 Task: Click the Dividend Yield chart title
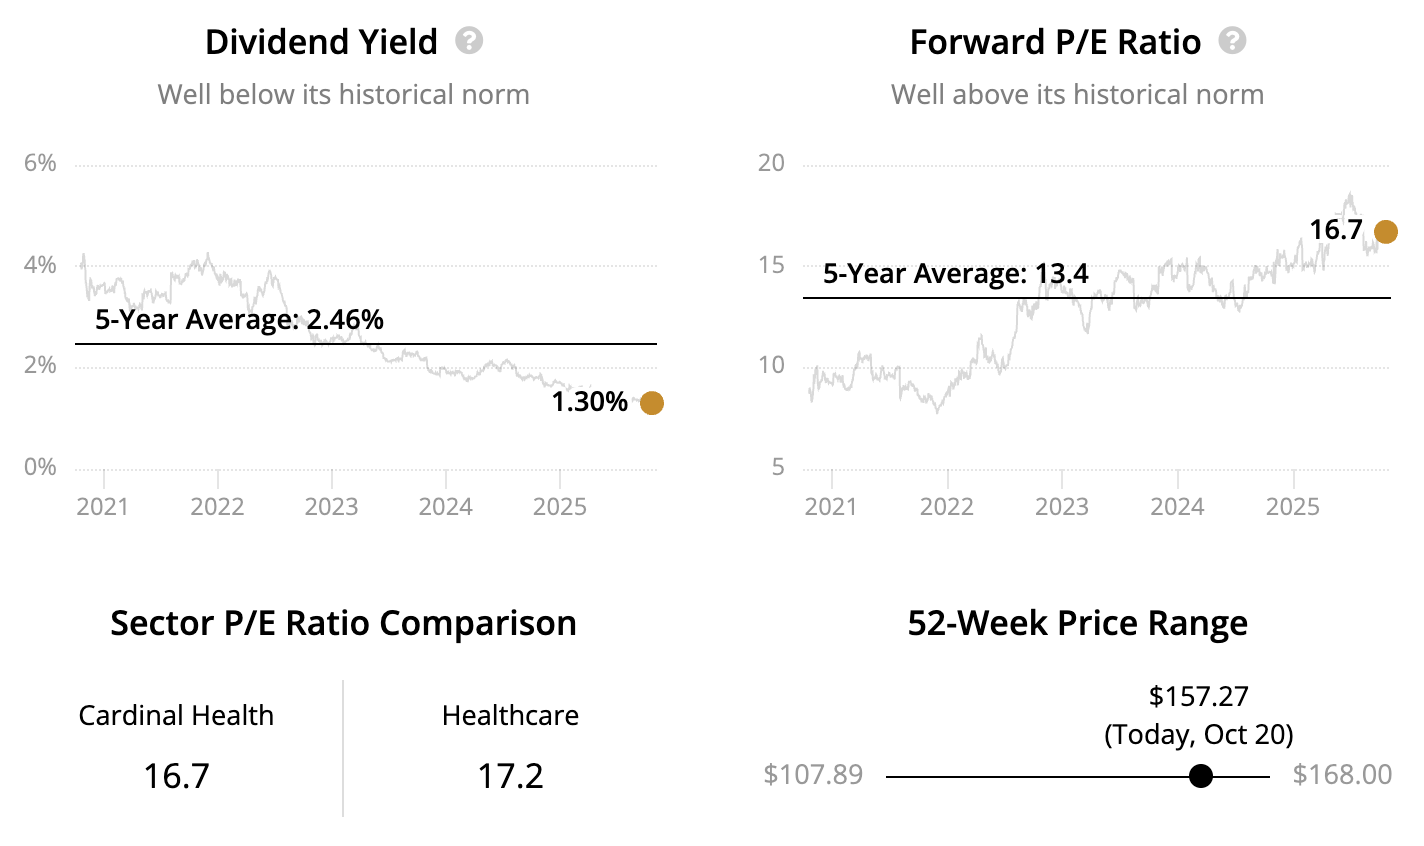pos(321,42)
